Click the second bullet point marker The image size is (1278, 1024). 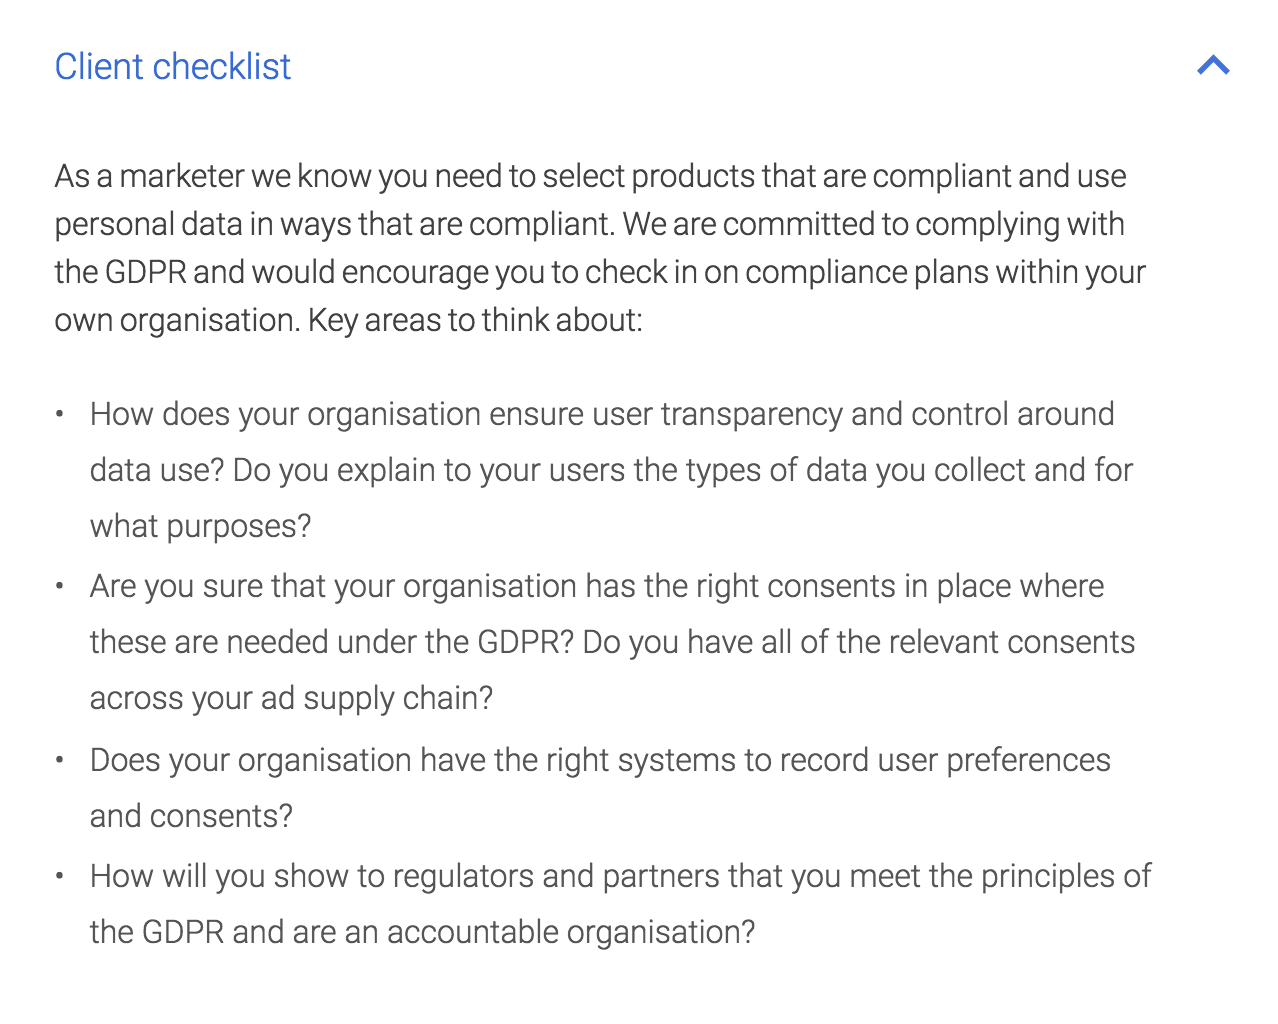click(60, 585)
